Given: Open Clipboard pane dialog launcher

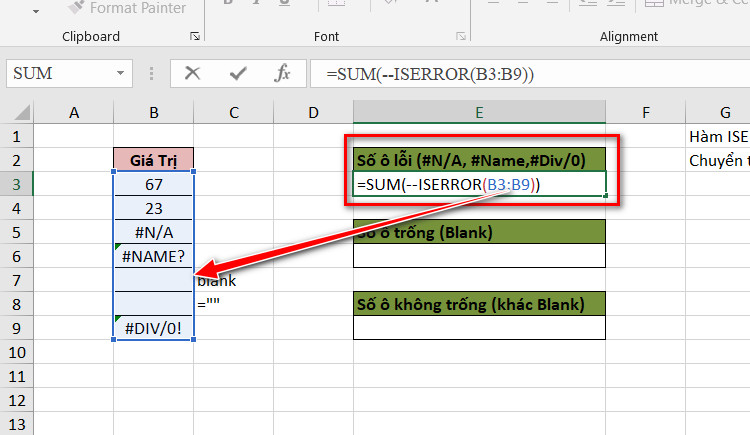Looking at the screenshot, I should pos(195,36).
